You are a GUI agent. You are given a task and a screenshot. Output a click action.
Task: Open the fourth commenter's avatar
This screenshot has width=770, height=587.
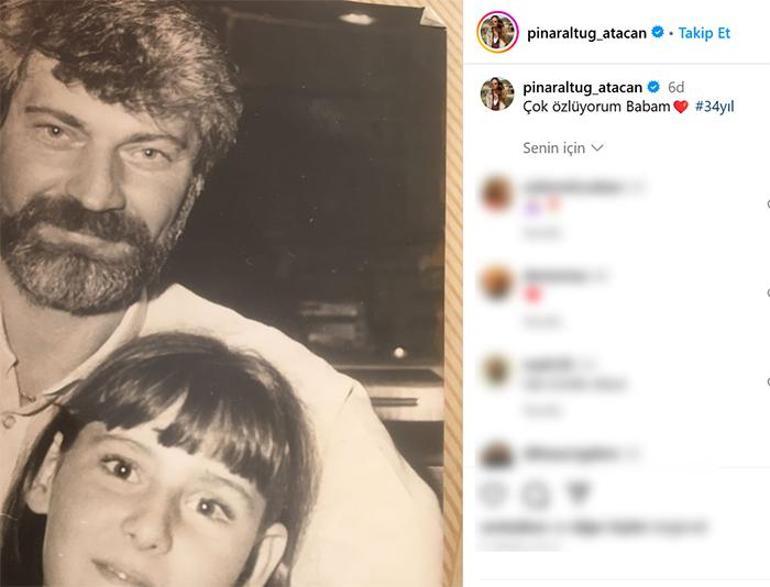point(497,455)
